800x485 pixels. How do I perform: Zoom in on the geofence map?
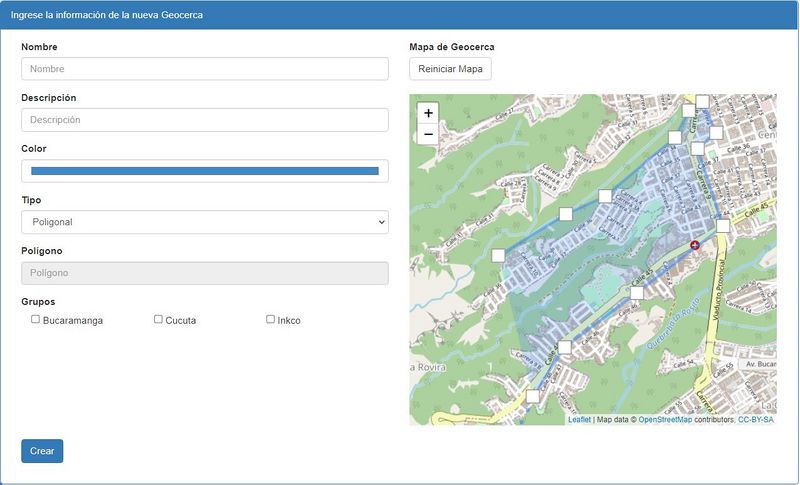tap(428, 113)
